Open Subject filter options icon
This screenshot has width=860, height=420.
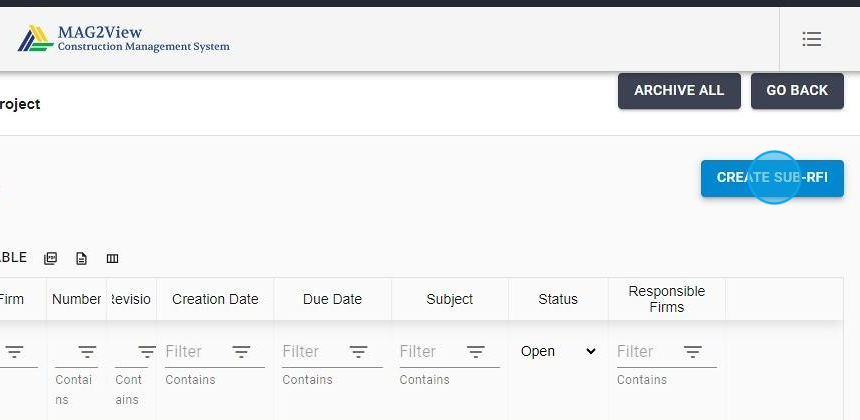click(476, 352)
